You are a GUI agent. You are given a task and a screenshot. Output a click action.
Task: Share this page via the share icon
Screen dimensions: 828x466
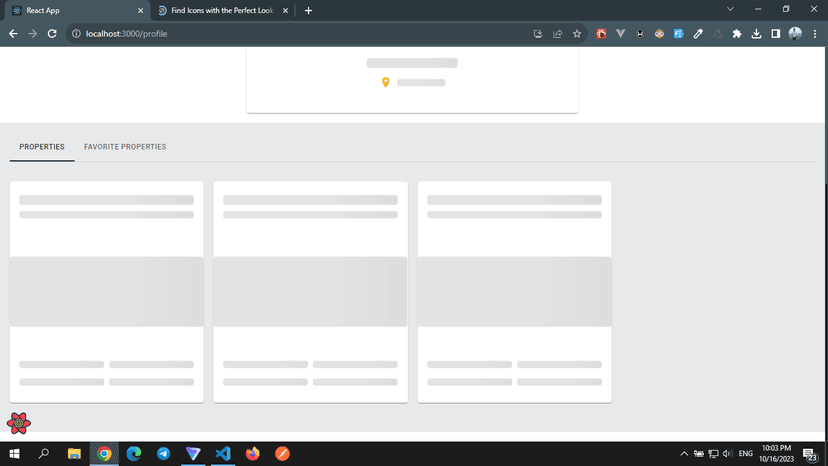(x=557, y=34)
